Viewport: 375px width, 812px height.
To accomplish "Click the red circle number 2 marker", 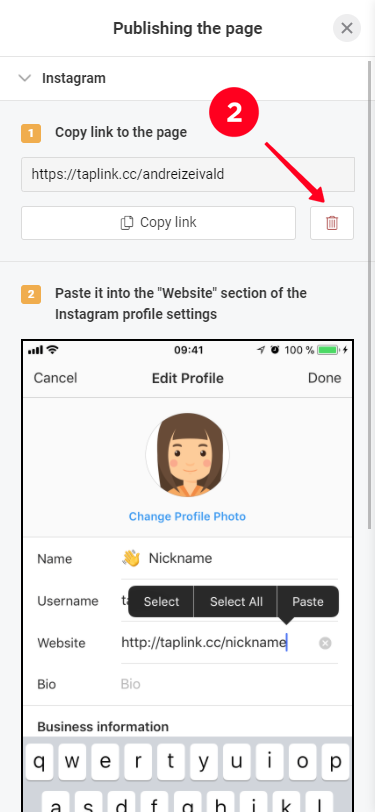I will coord(234,113).
